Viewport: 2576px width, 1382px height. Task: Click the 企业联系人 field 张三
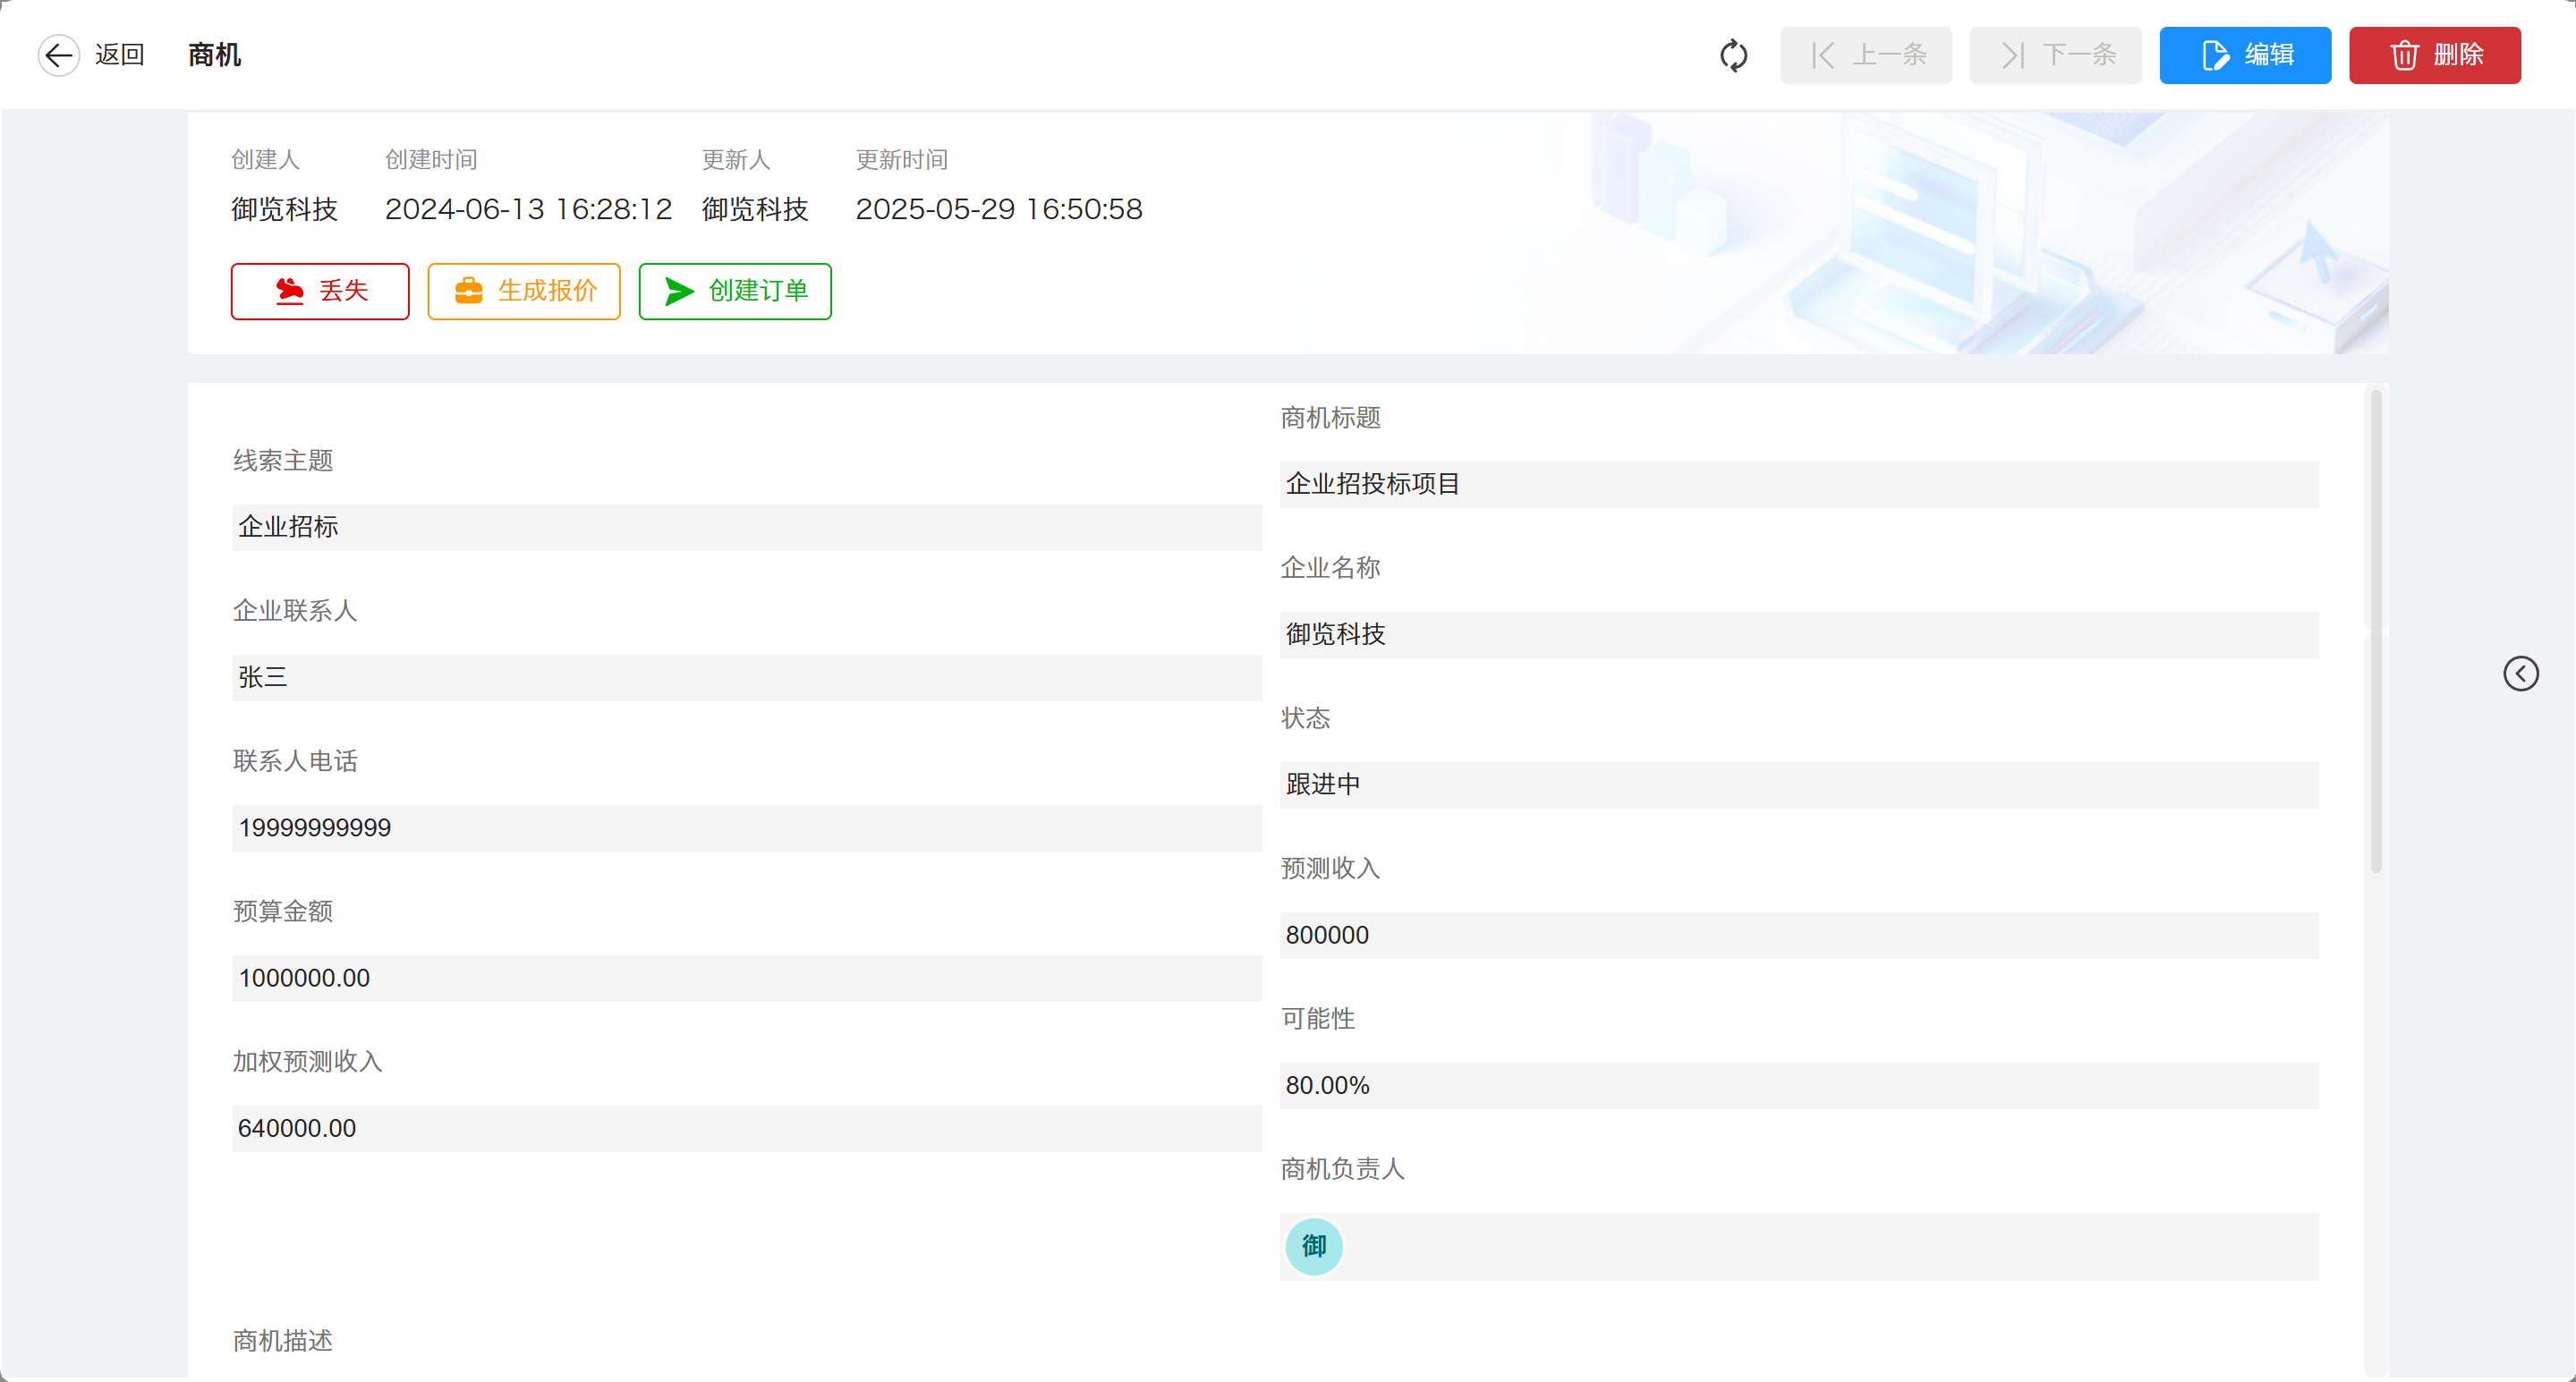[746, 677]
